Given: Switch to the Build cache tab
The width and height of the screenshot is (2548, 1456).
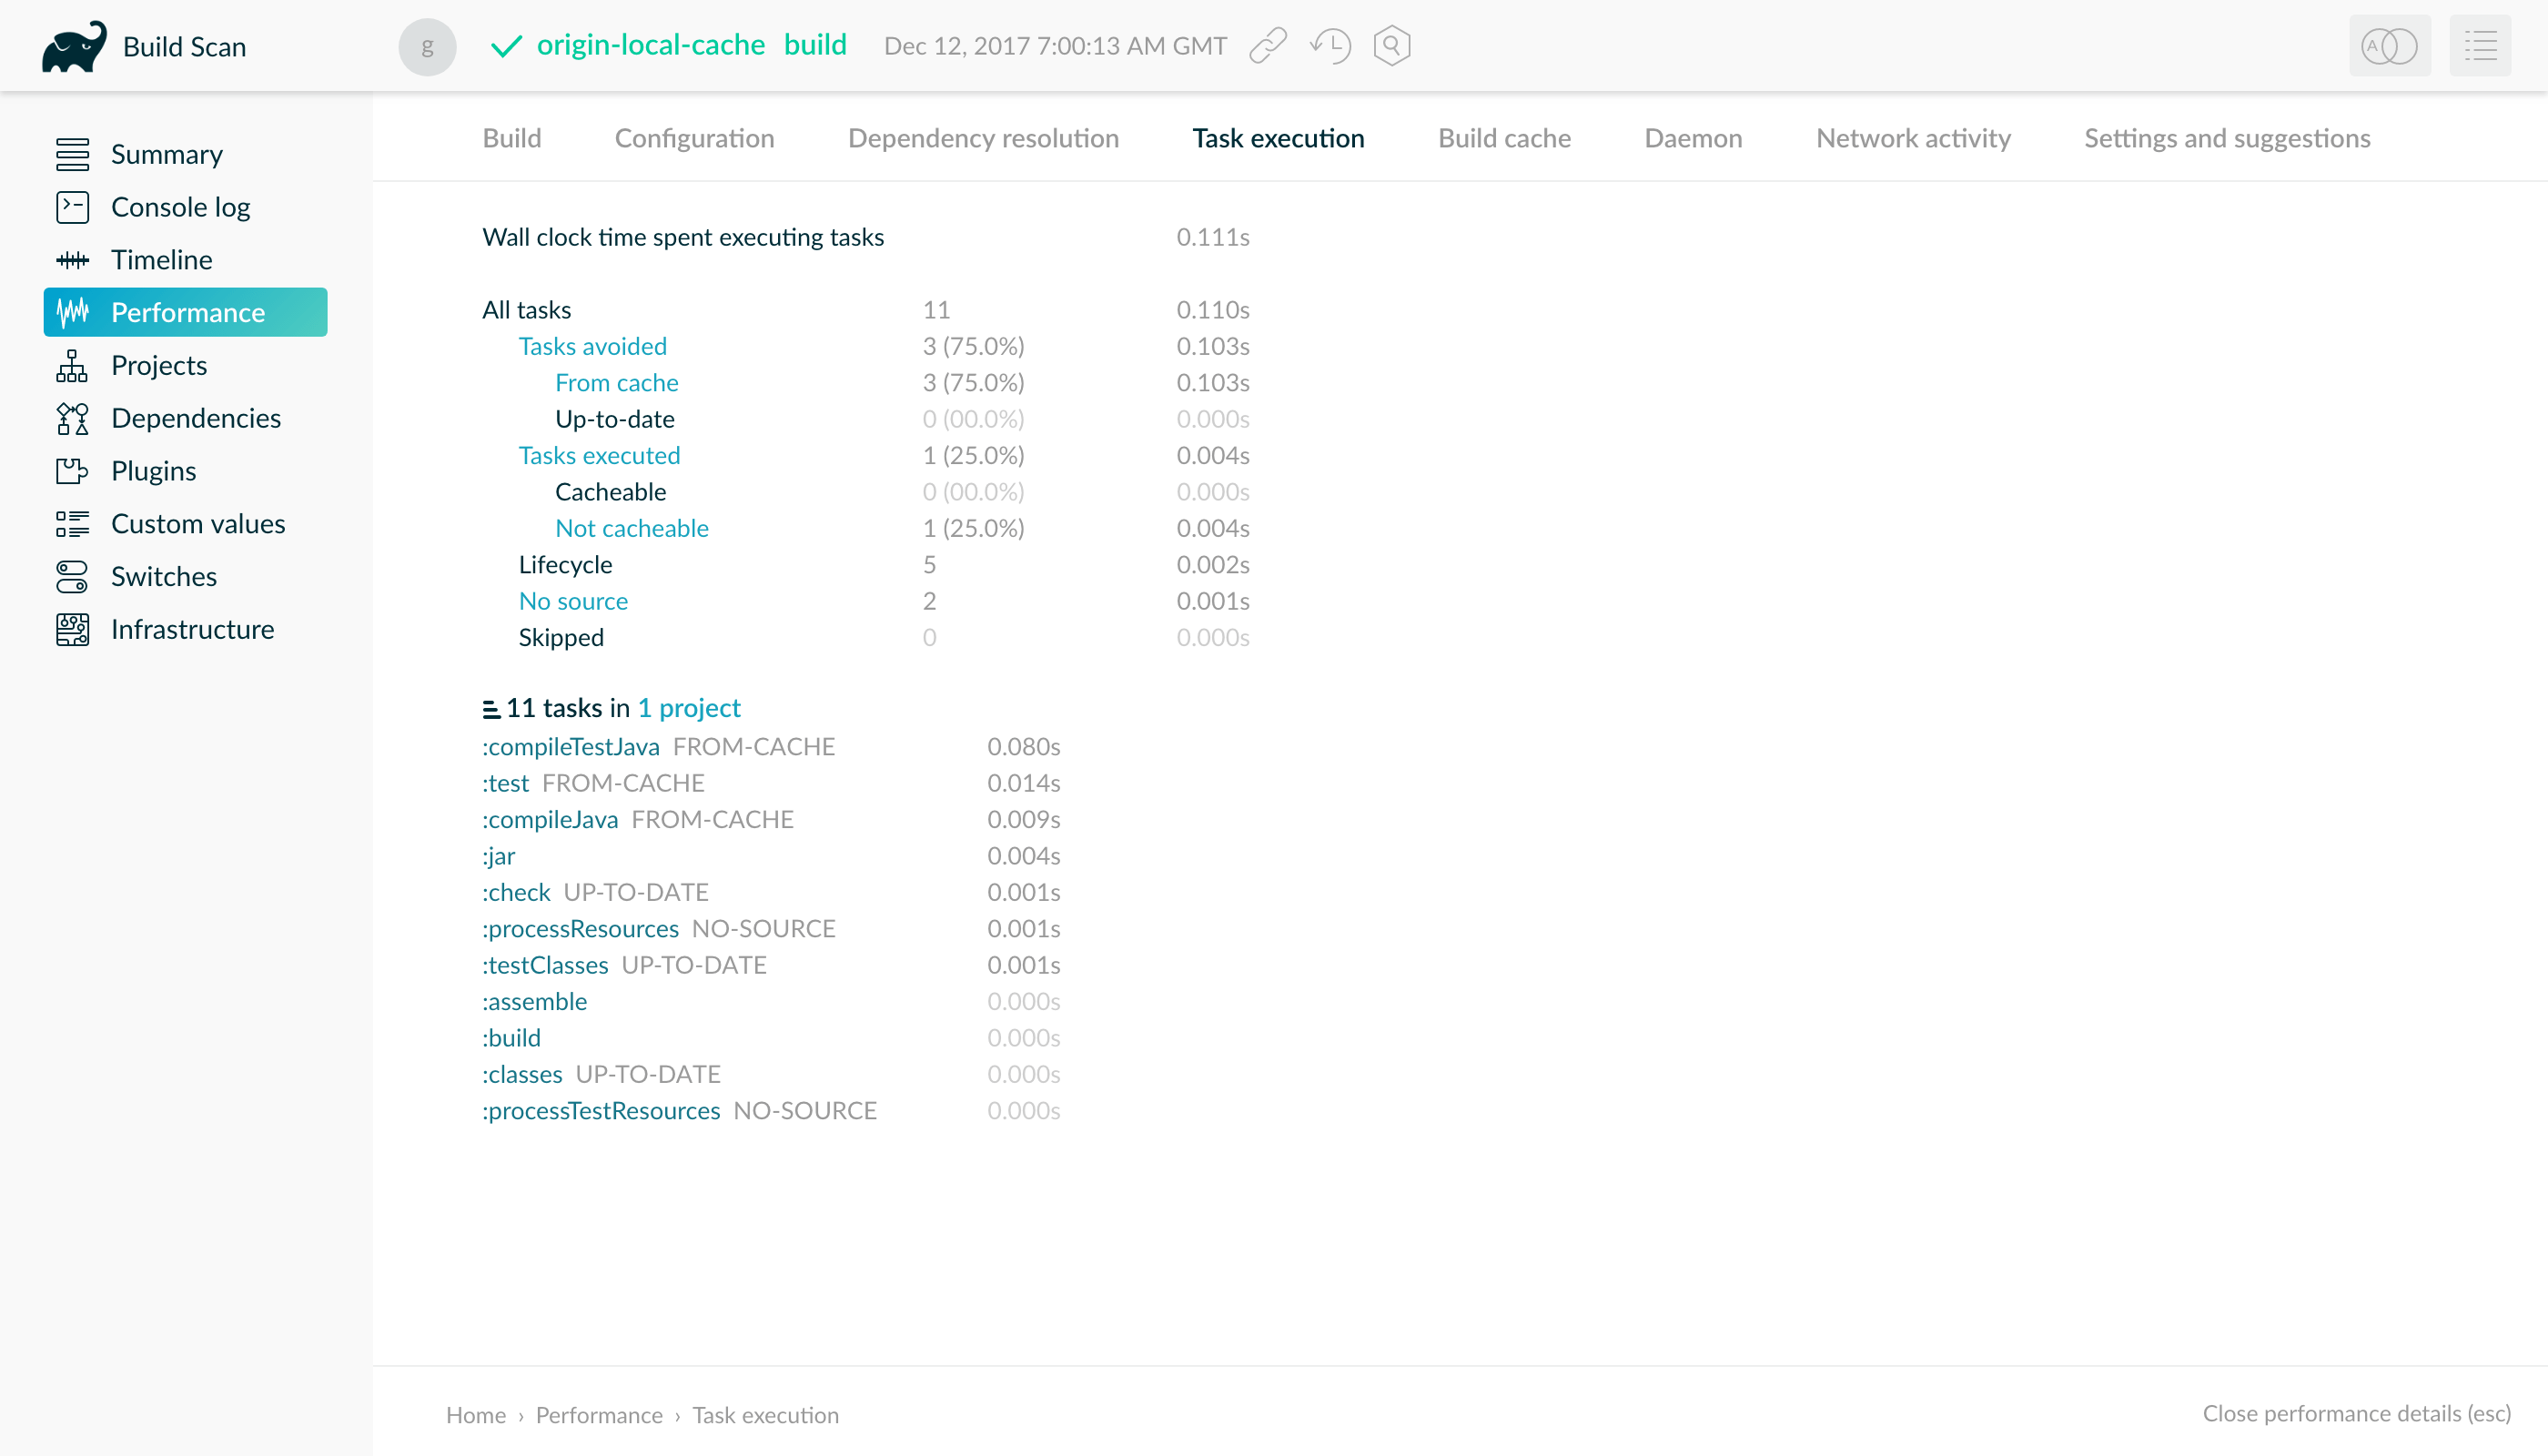Looking at the screenshot, I should coord(1503,138).
